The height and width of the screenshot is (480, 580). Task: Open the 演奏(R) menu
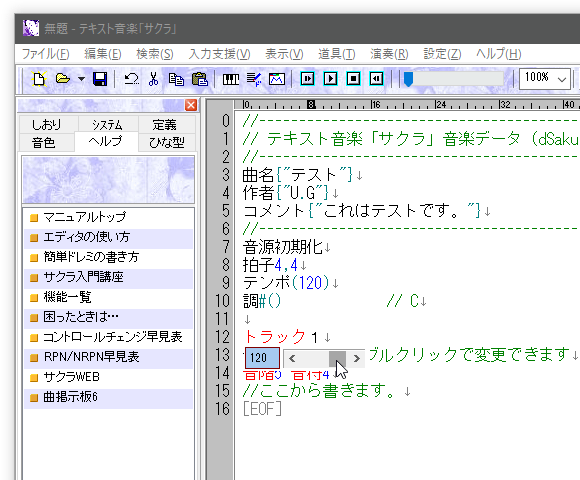[389, 54]
